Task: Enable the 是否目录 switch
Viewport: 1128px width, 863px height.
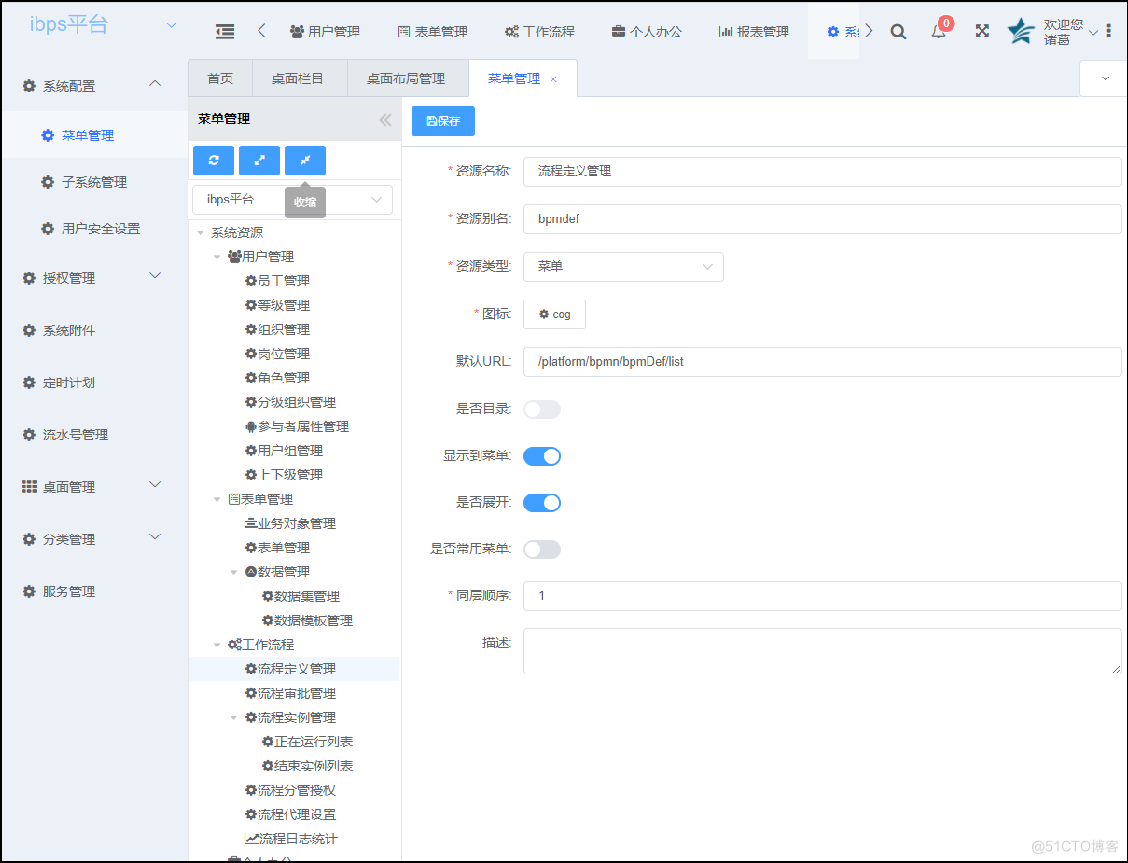Action: (x=542, y=409)
